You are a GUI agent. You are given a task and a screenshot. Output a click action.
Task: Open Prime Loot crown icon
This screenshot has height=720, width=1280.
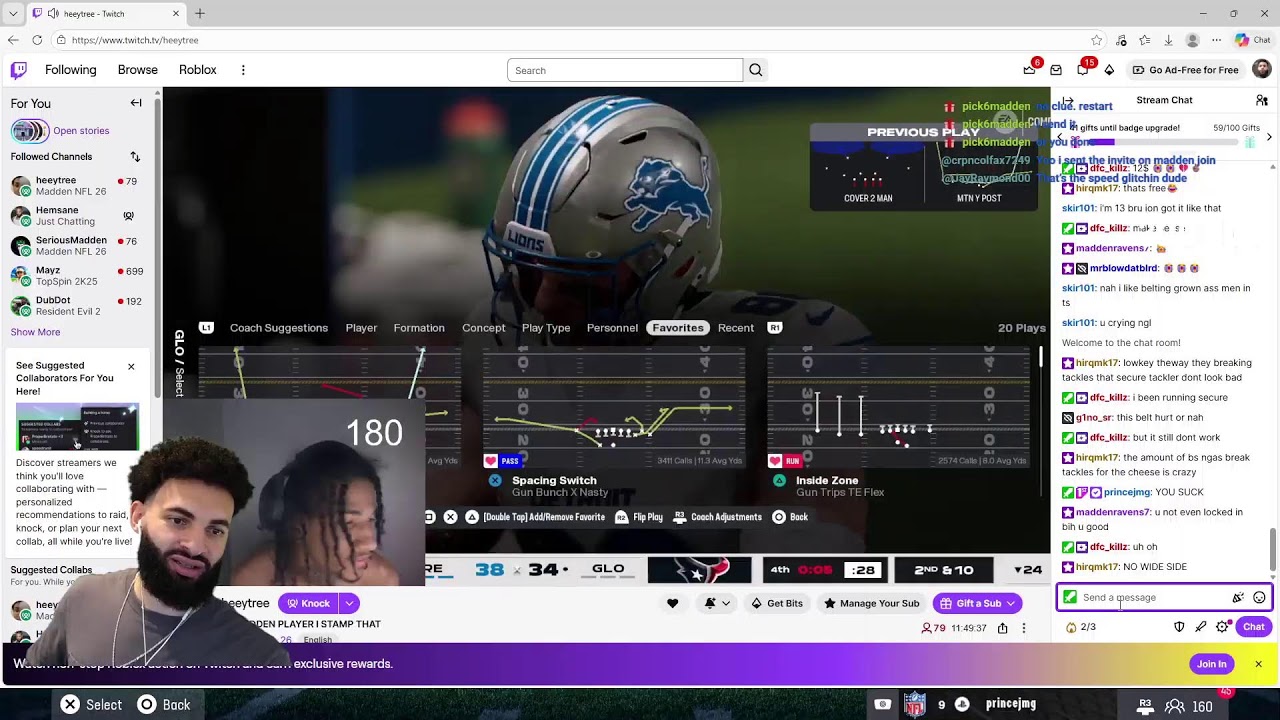coord(1029,70)
